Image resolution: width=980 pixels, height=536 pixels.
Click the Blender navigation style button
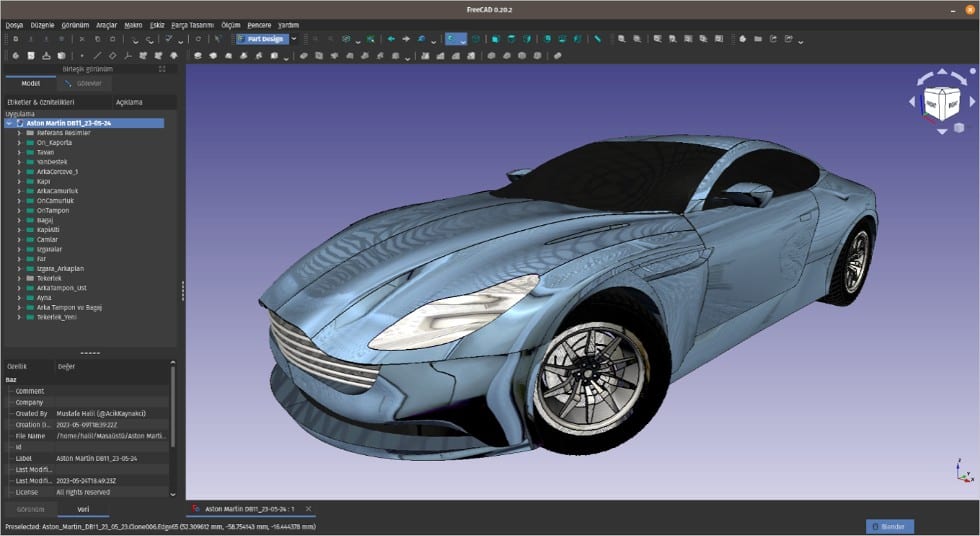point(890,527)
